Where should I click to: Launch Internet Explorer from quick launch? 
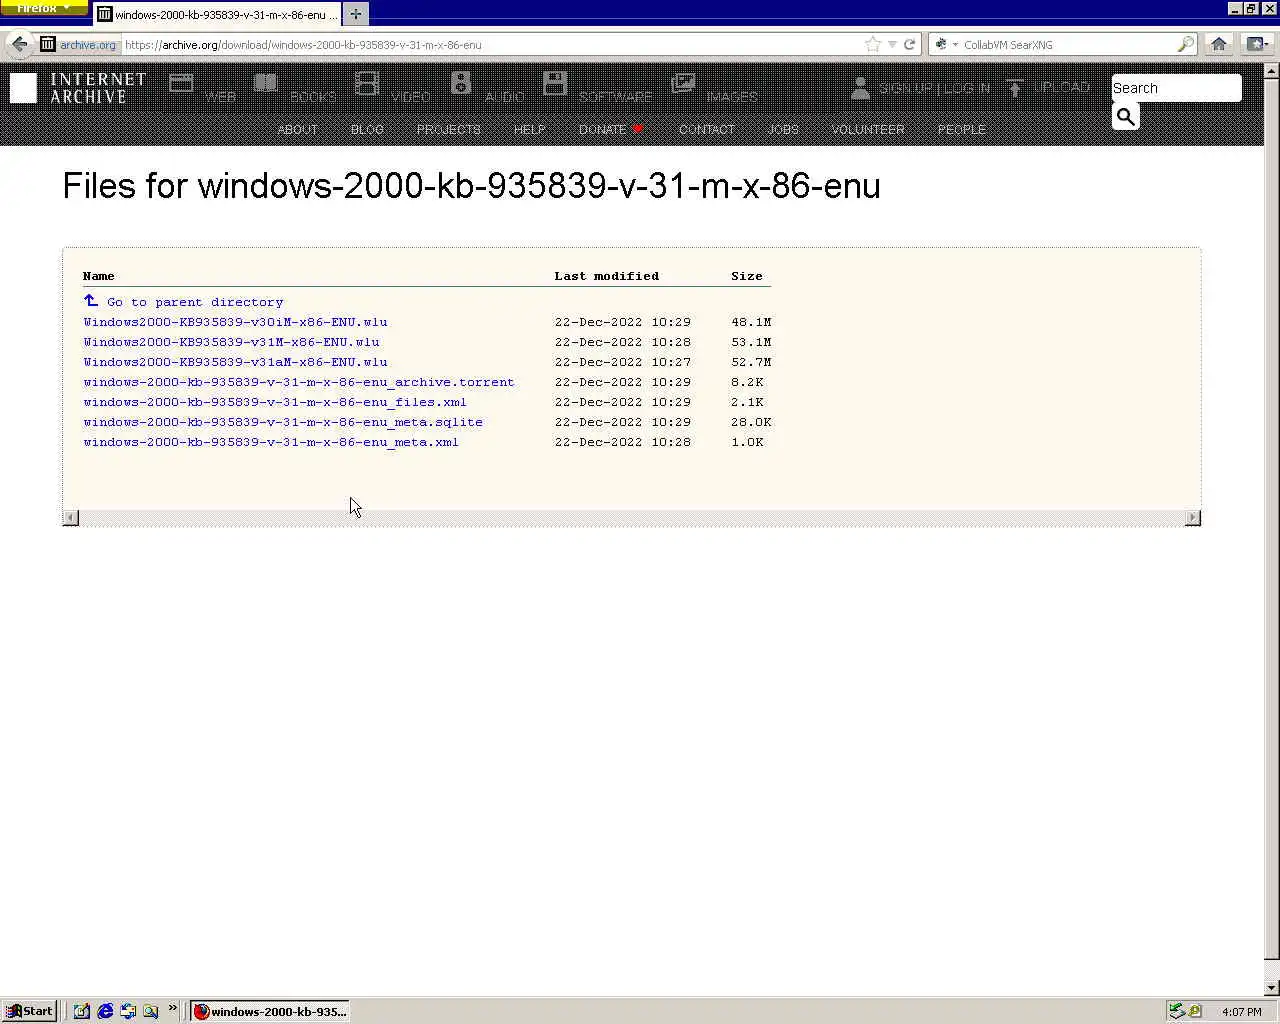click(x=105, y=1011)
